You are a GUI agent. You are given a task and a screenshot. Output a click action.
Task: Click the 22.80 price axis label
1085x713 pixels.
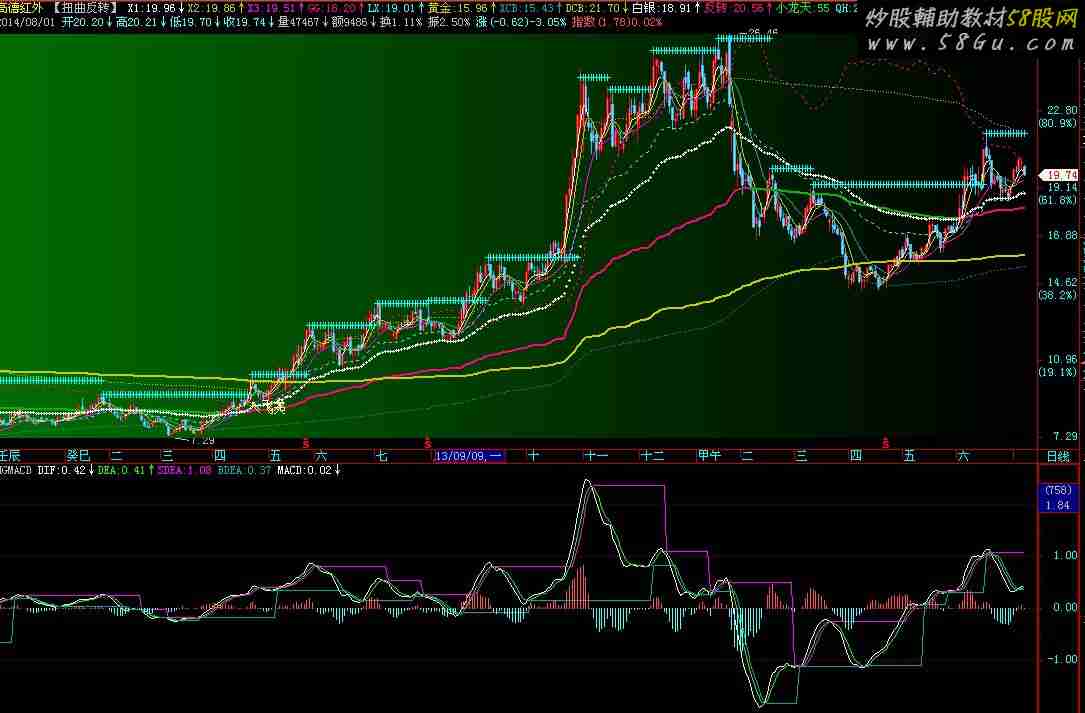coord(1062,111)
